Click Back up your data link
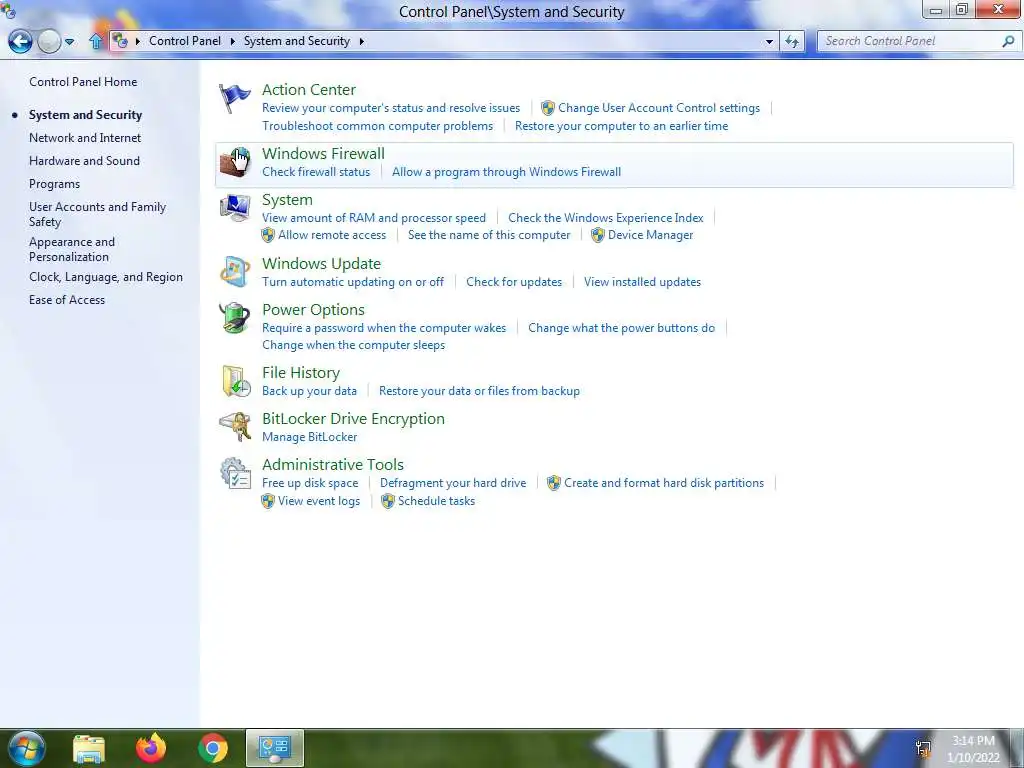The image size is (1024, 768). click(x=310, y=391)
